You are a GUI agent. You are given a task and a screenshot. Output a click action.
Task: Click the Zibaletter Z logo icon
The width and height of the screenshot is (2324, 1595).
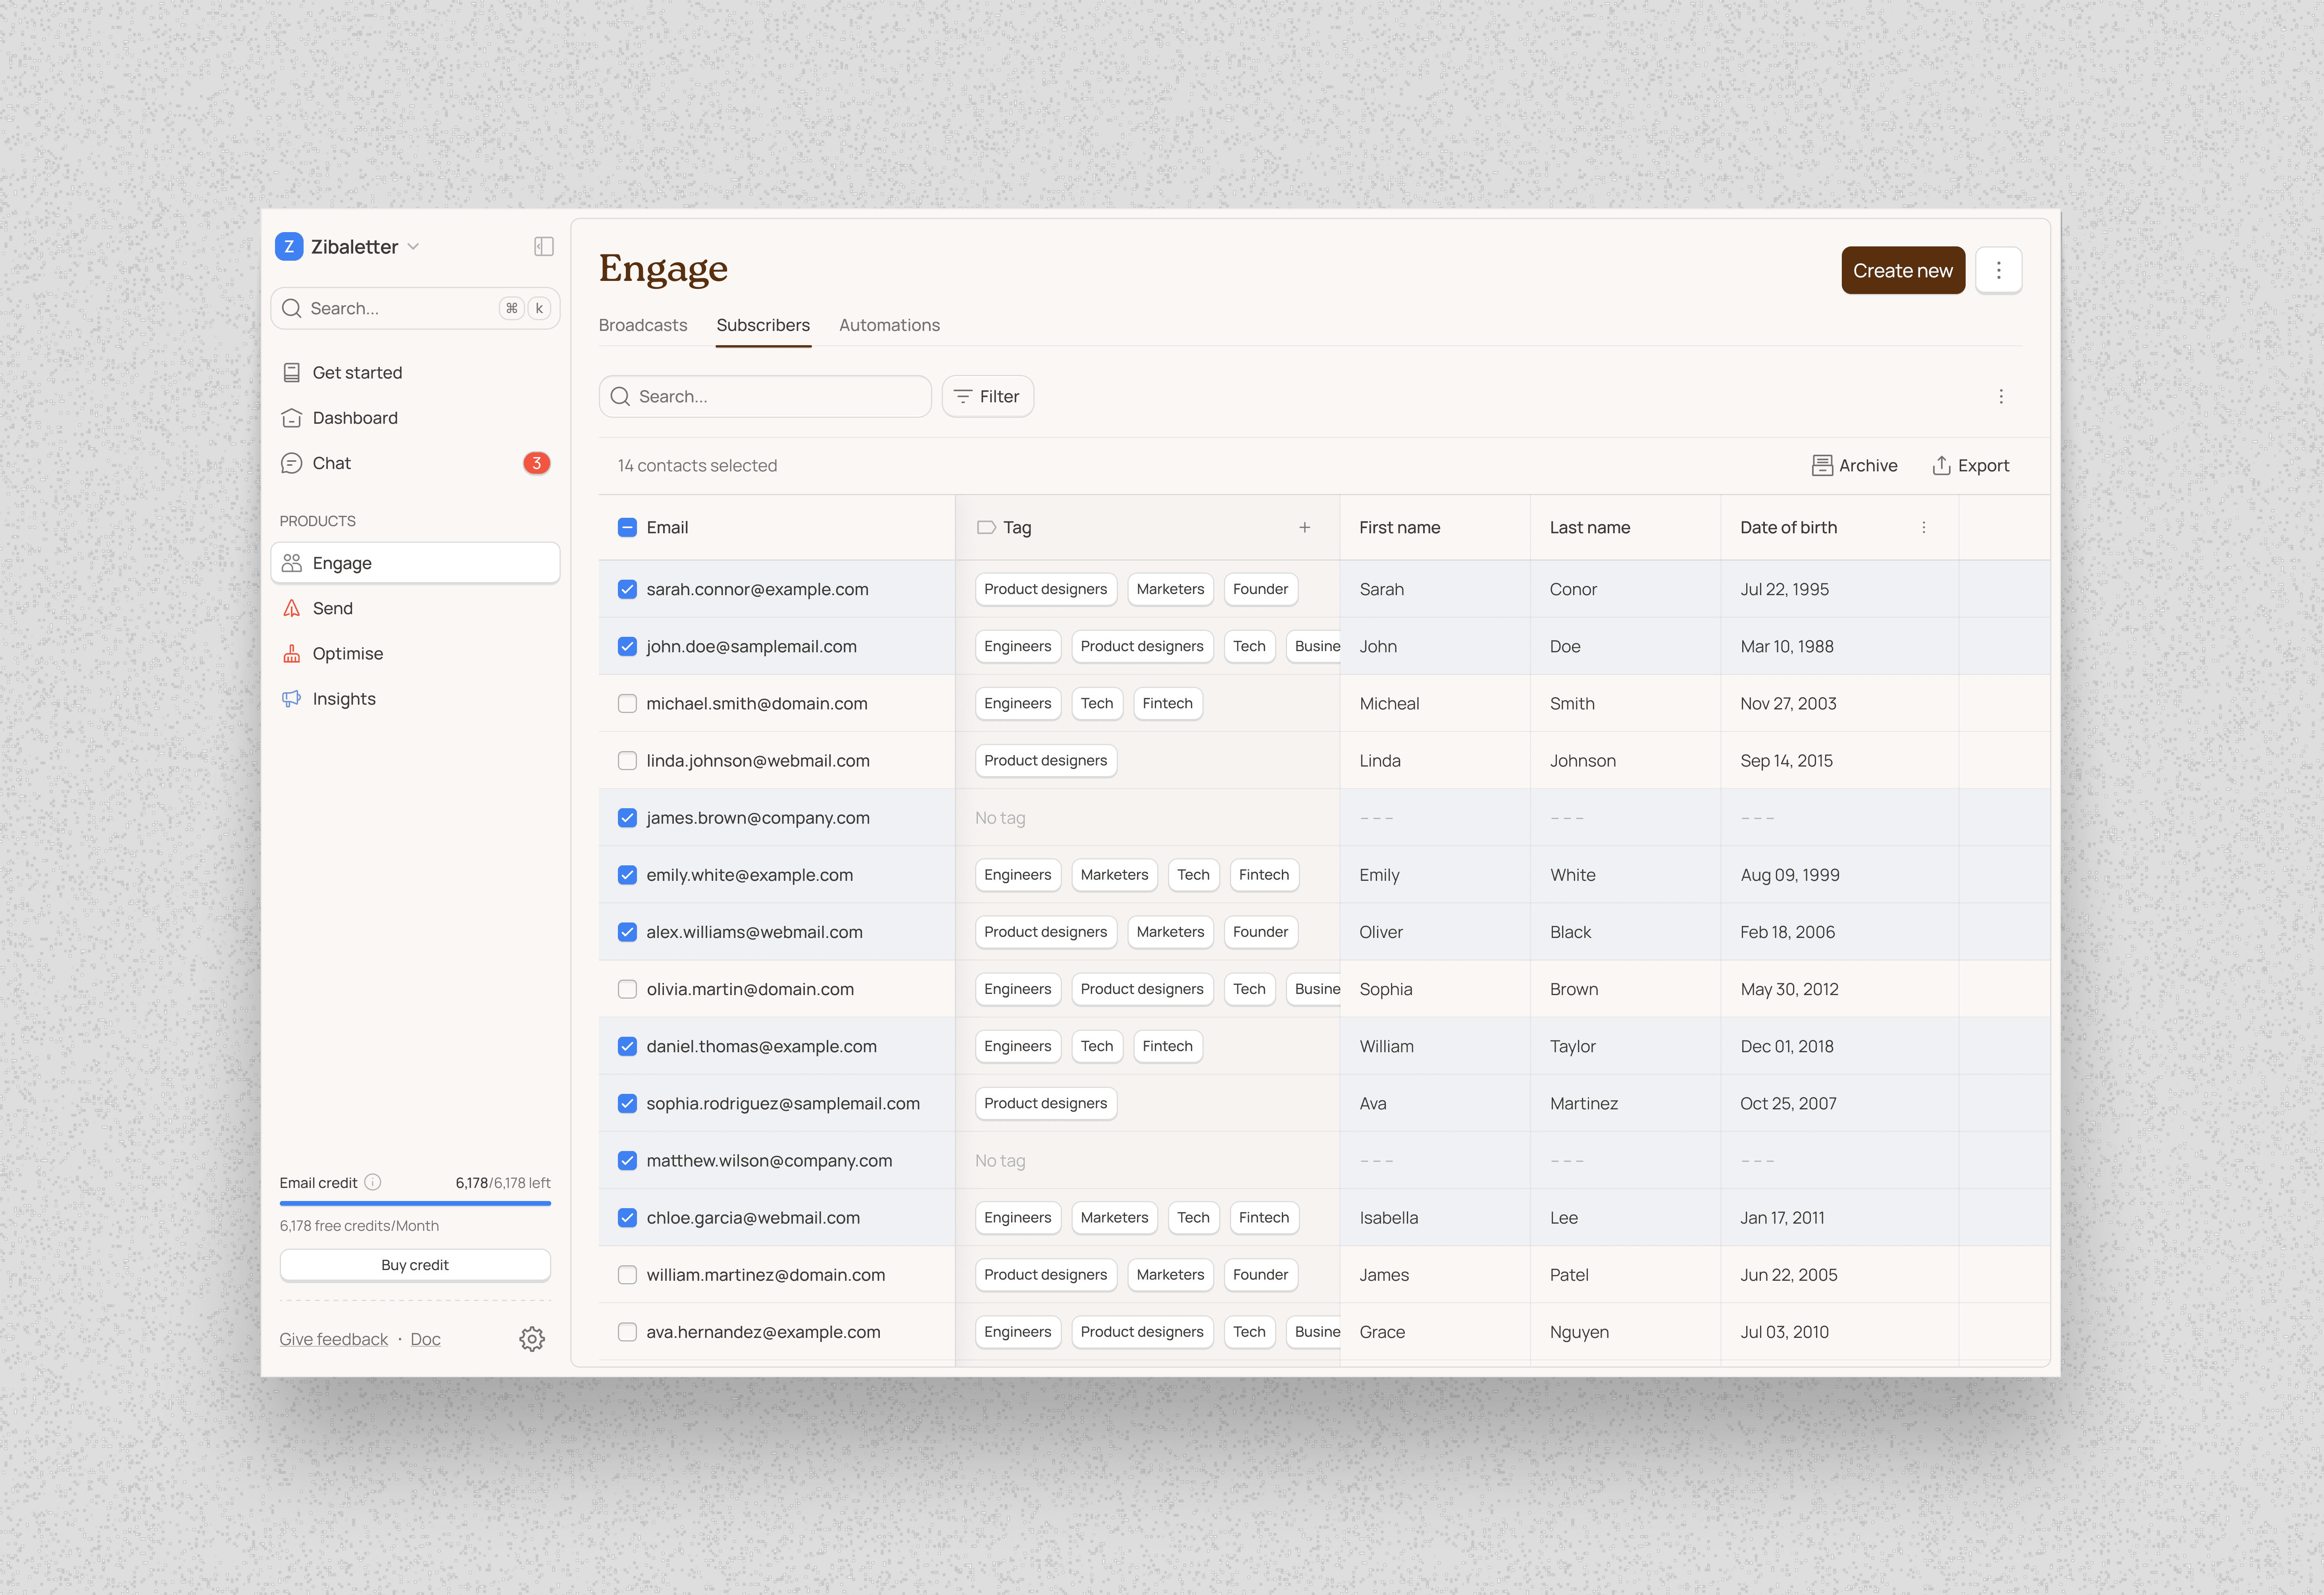coord(289,247)
